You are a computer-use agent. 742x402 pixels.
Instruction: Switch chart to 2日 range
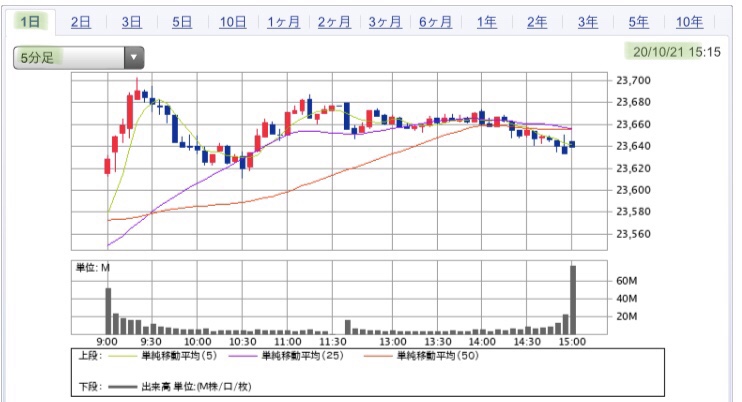tap(80, 22)
